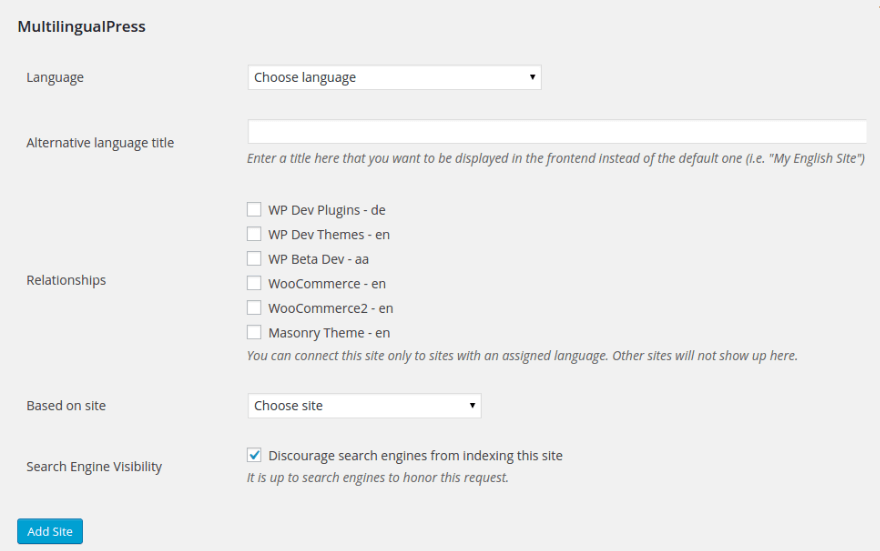Select the WooCommerce2 - en checkbox
This screenshot has width=880, height=551.
tap(254, 307)
